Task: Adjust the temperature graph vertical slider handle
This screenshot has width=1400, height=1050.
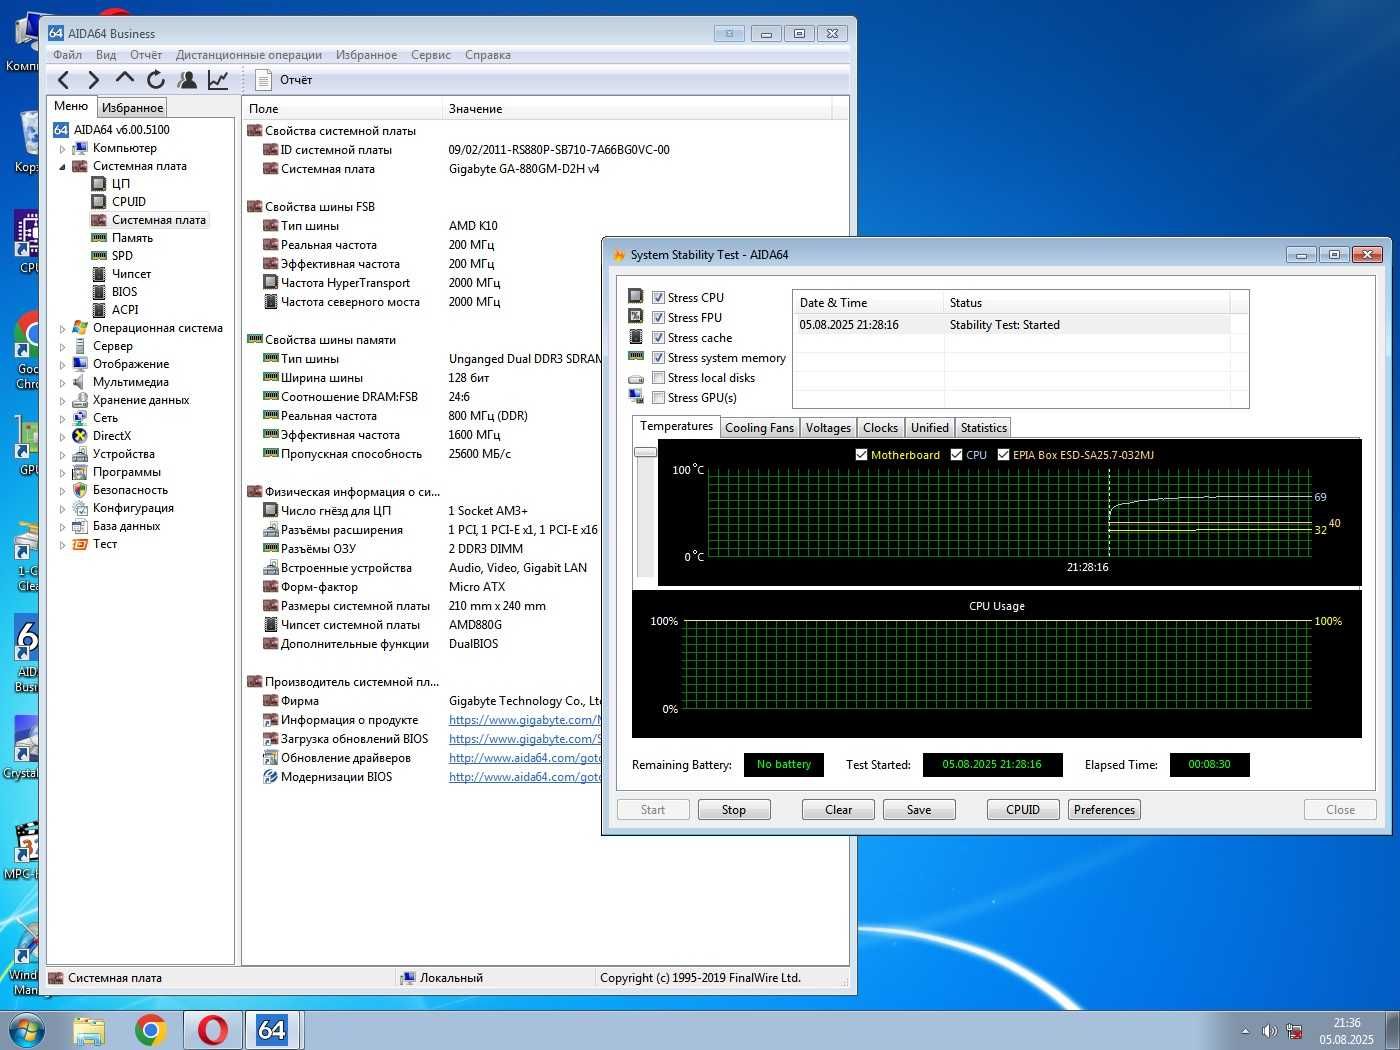Action: point(645,452)
